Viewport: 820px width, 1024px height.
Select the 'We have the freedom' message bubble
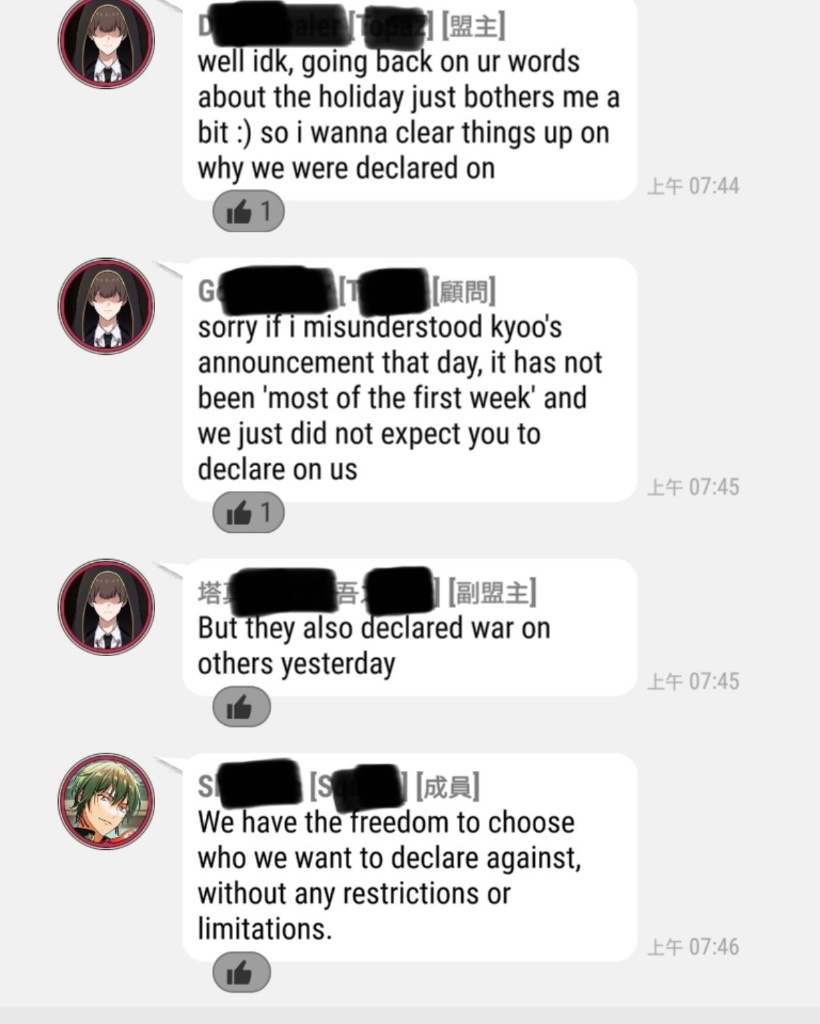tap(410, 857)
